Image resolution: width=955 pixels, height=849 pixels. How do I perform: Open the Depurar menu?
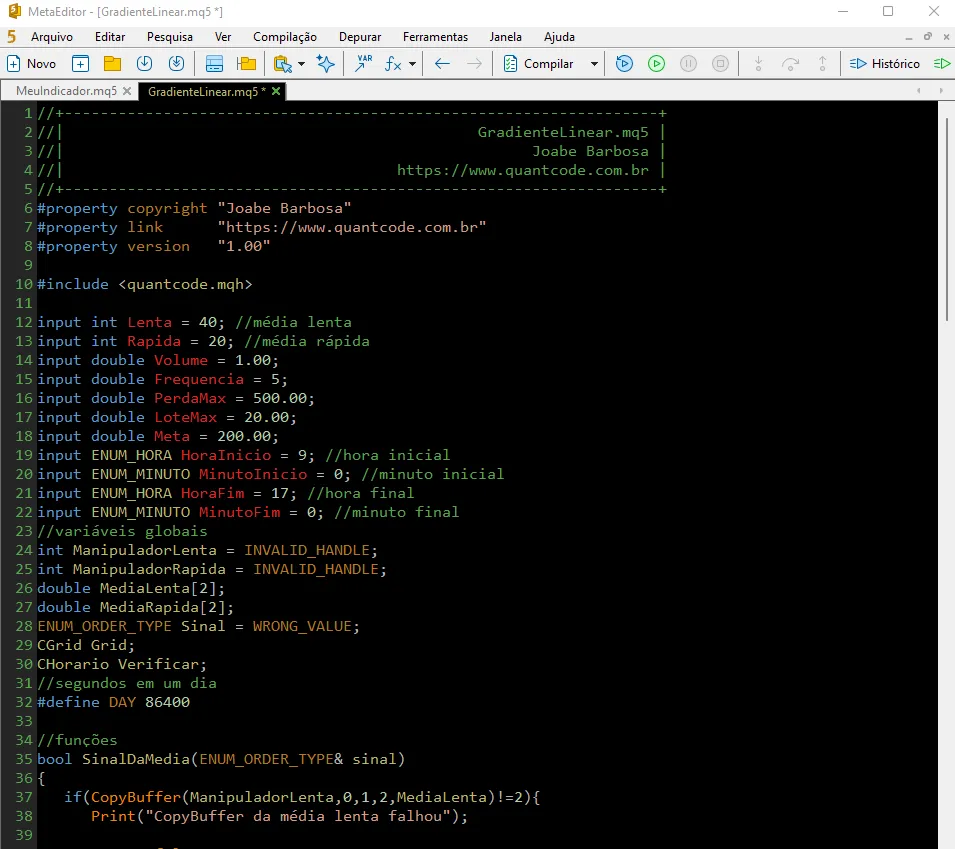coord(360,37)
